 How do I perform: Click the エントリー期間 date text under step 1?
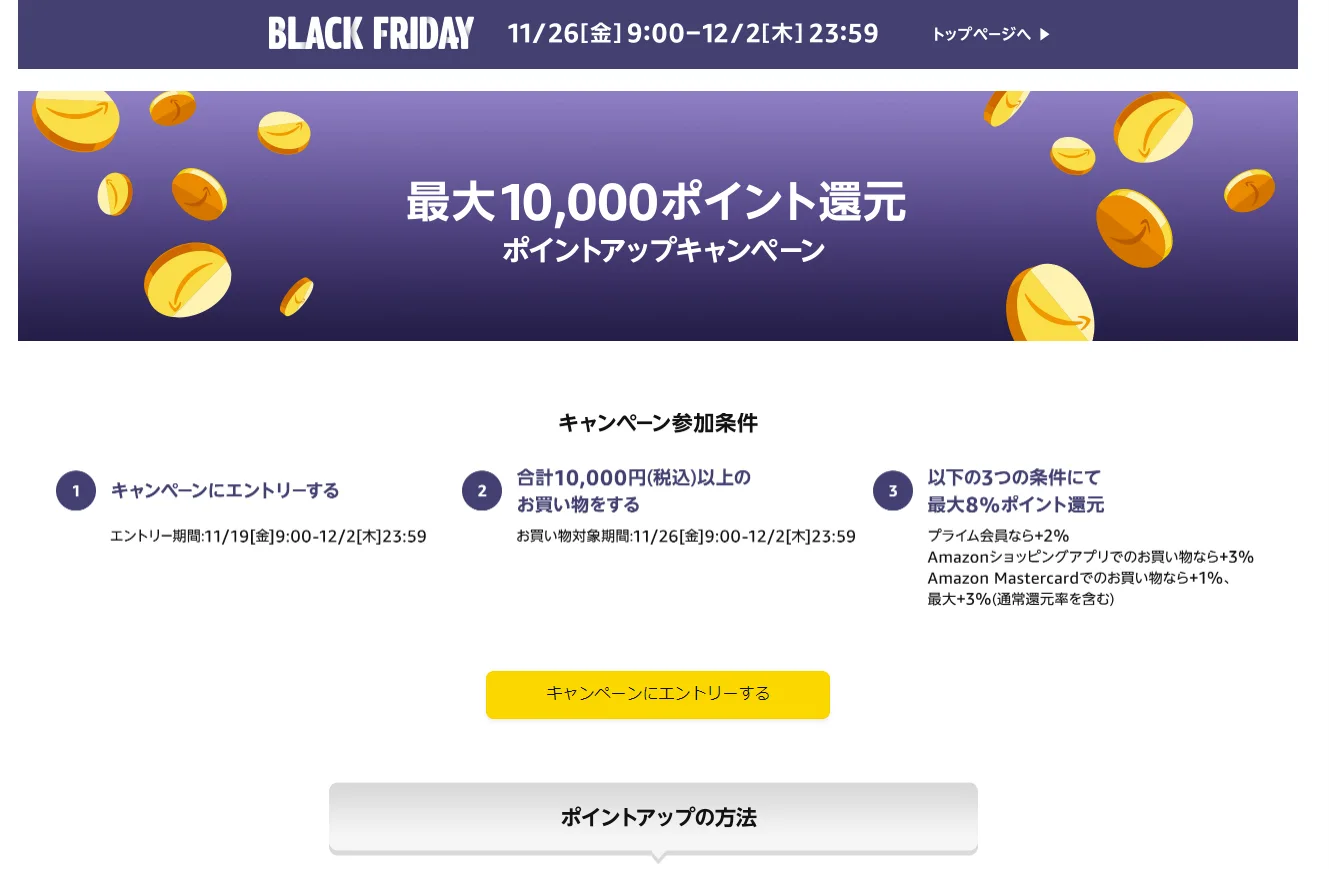click(x=270, y=536)
